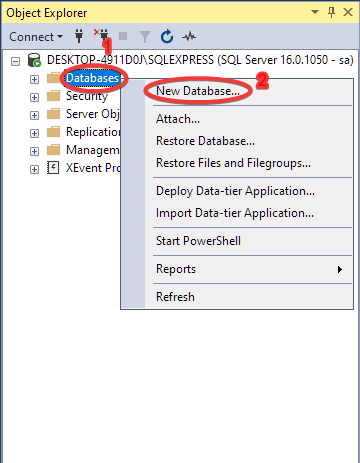Select the Server Objects tree label

point(93,114)
